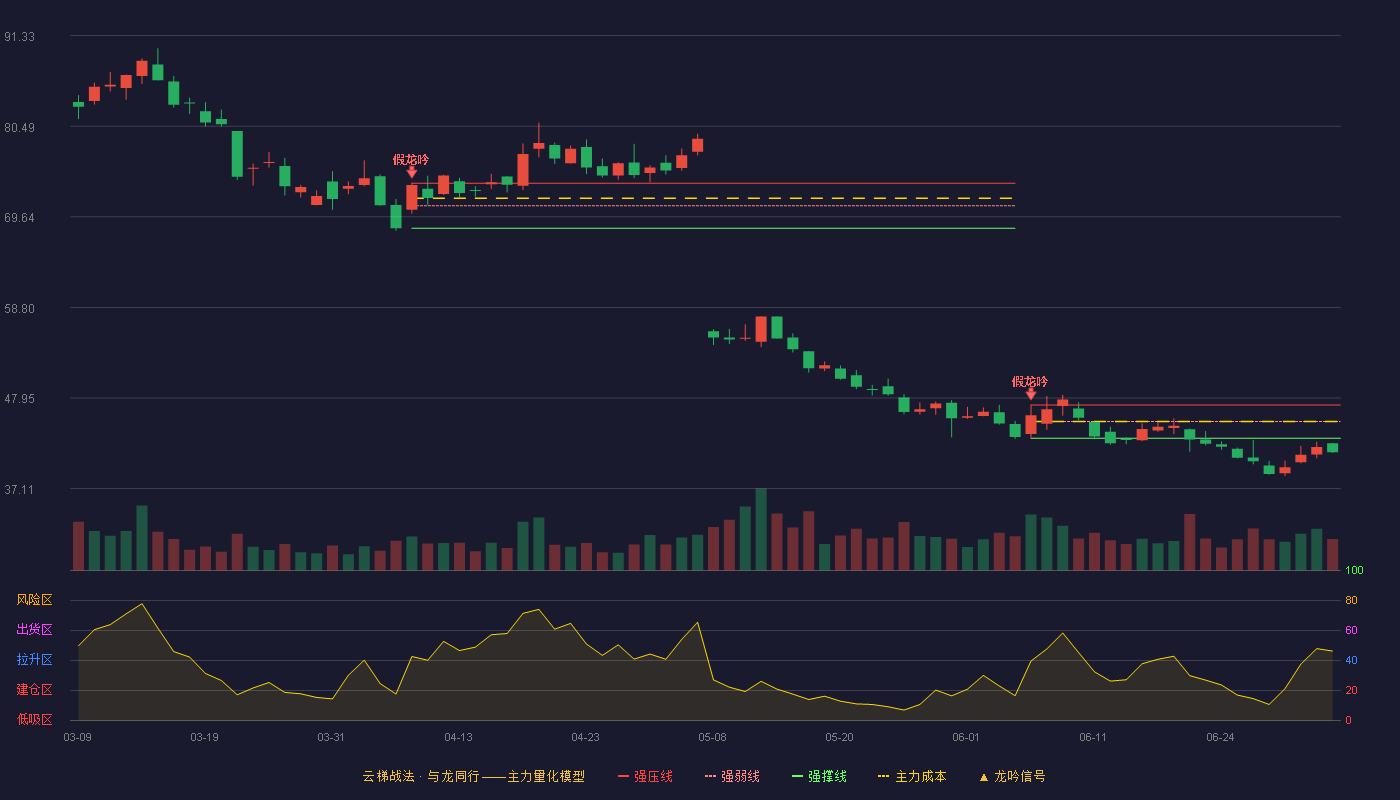Screen dimensions: 1400x800
Task: Select the 风险区 zone label
Action: (x=35, y=600)
